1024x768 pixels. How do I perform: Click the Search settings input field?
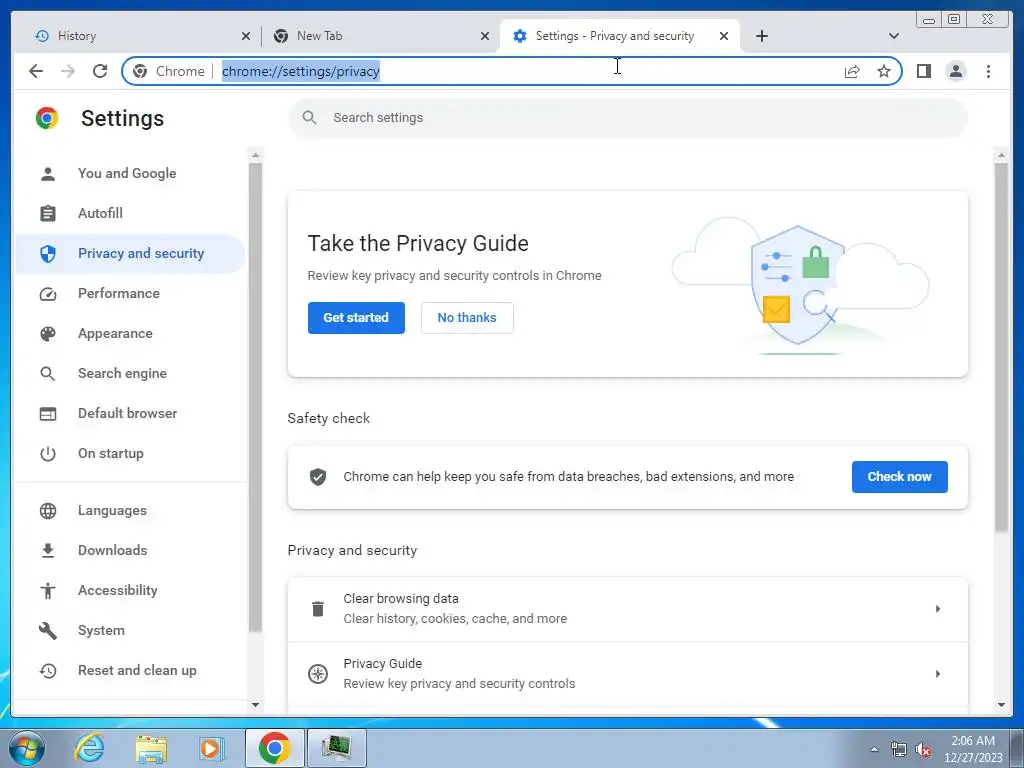coord(628,118)
